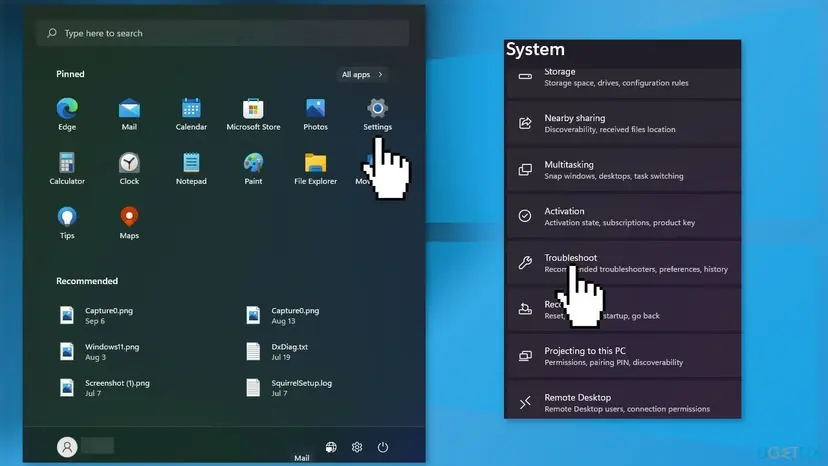This screenshot has height=466, width=828.
Task: Open Capture0.png dated Sep 6
Action: pyautogui.click(x=98, y=315)
